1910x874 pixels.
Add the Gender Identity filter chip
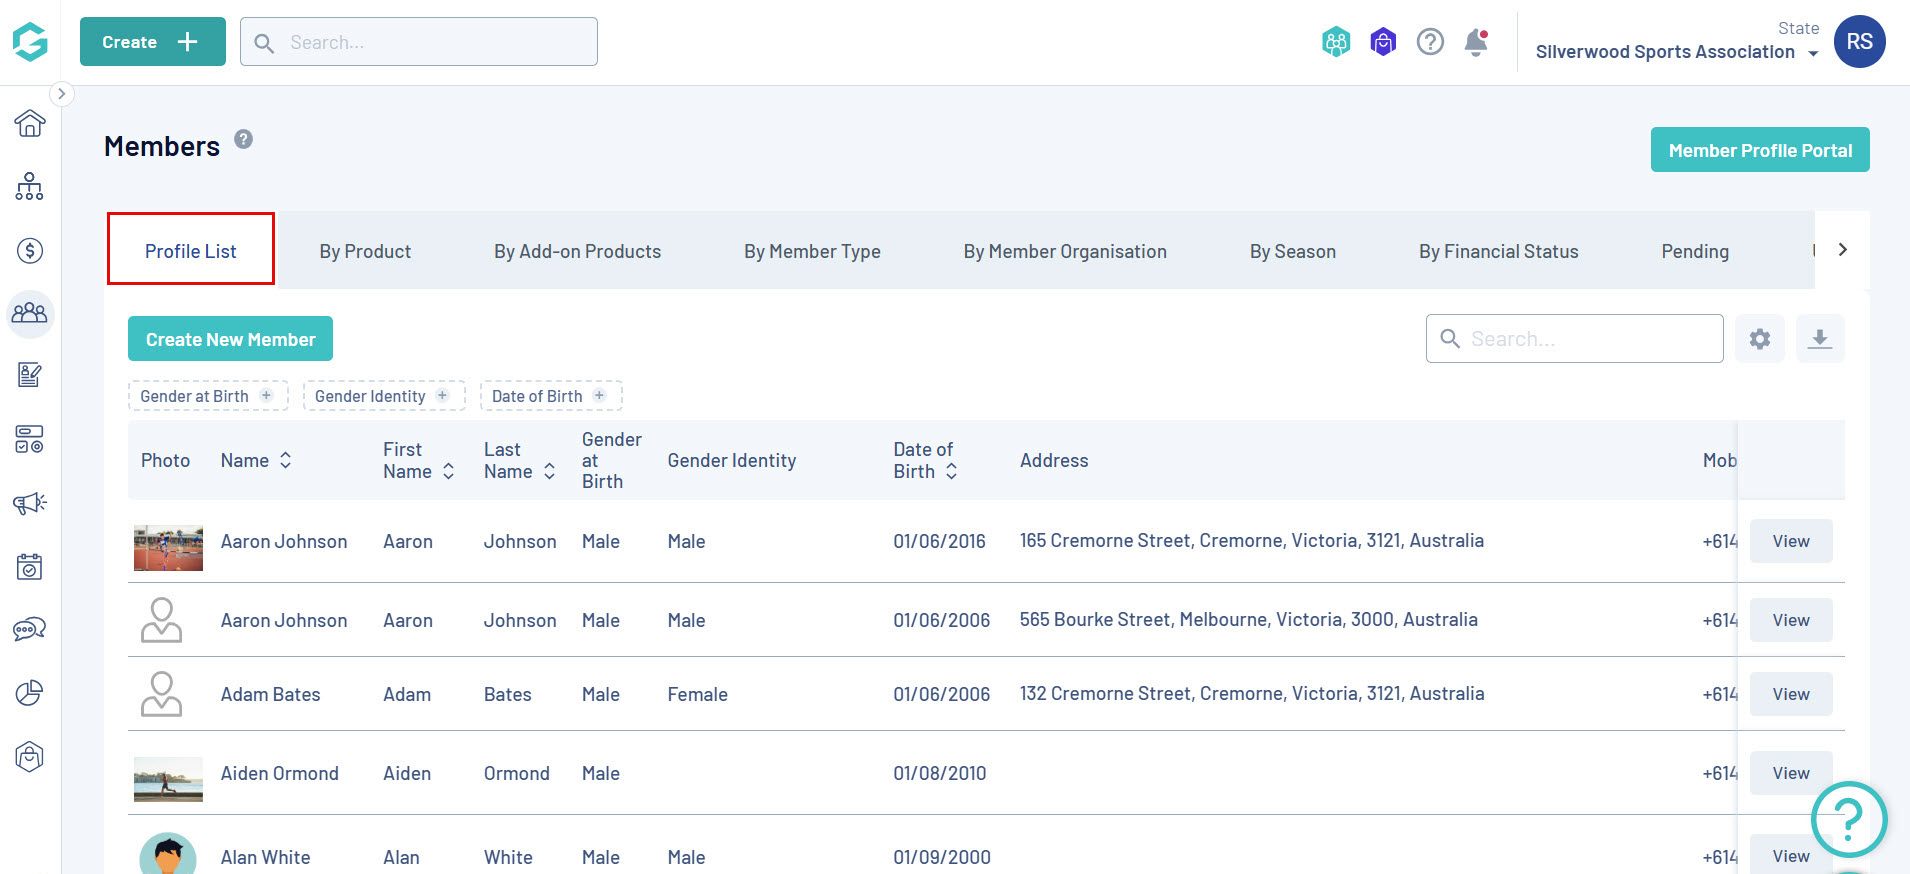click(383, 396)
